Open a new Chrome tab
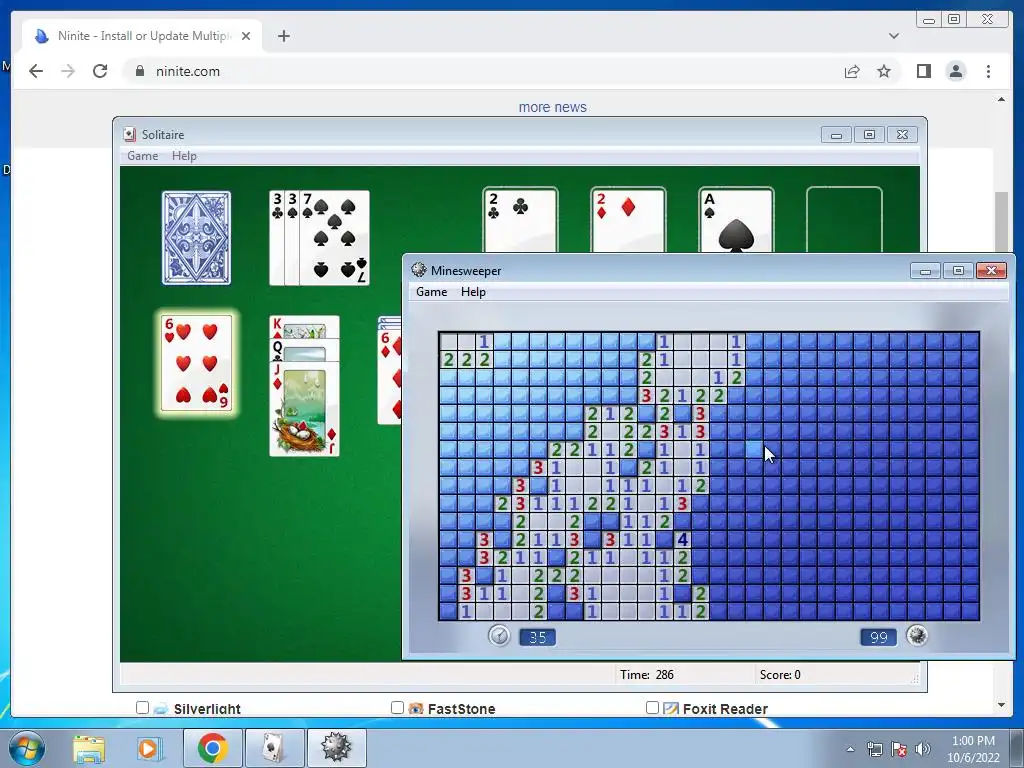 click(x=283, y=36)
